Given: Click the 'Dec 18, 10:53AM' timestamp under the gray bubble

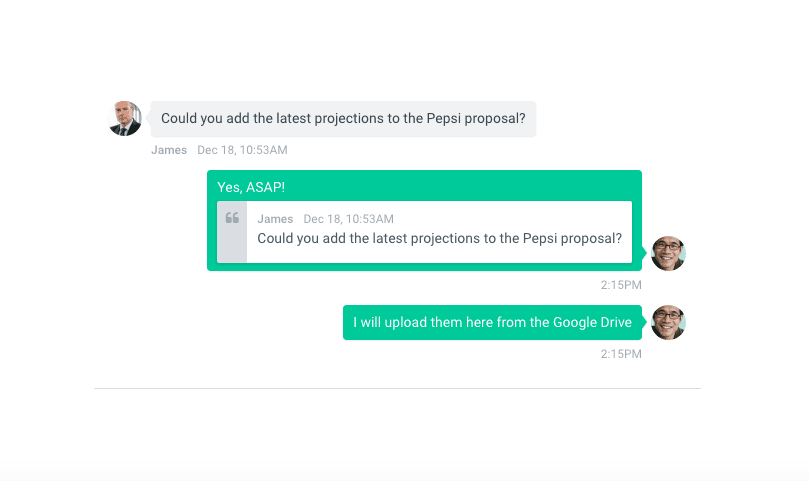Looking at the screenshot, I should [x=242, y=150].
